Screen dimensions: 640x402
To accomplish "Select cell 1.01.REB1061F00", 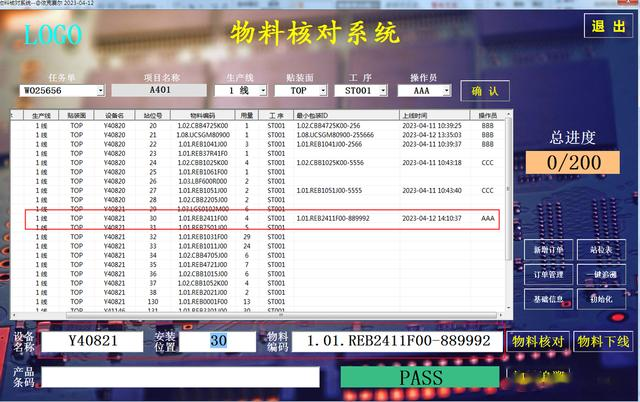I will pos(203,172).
